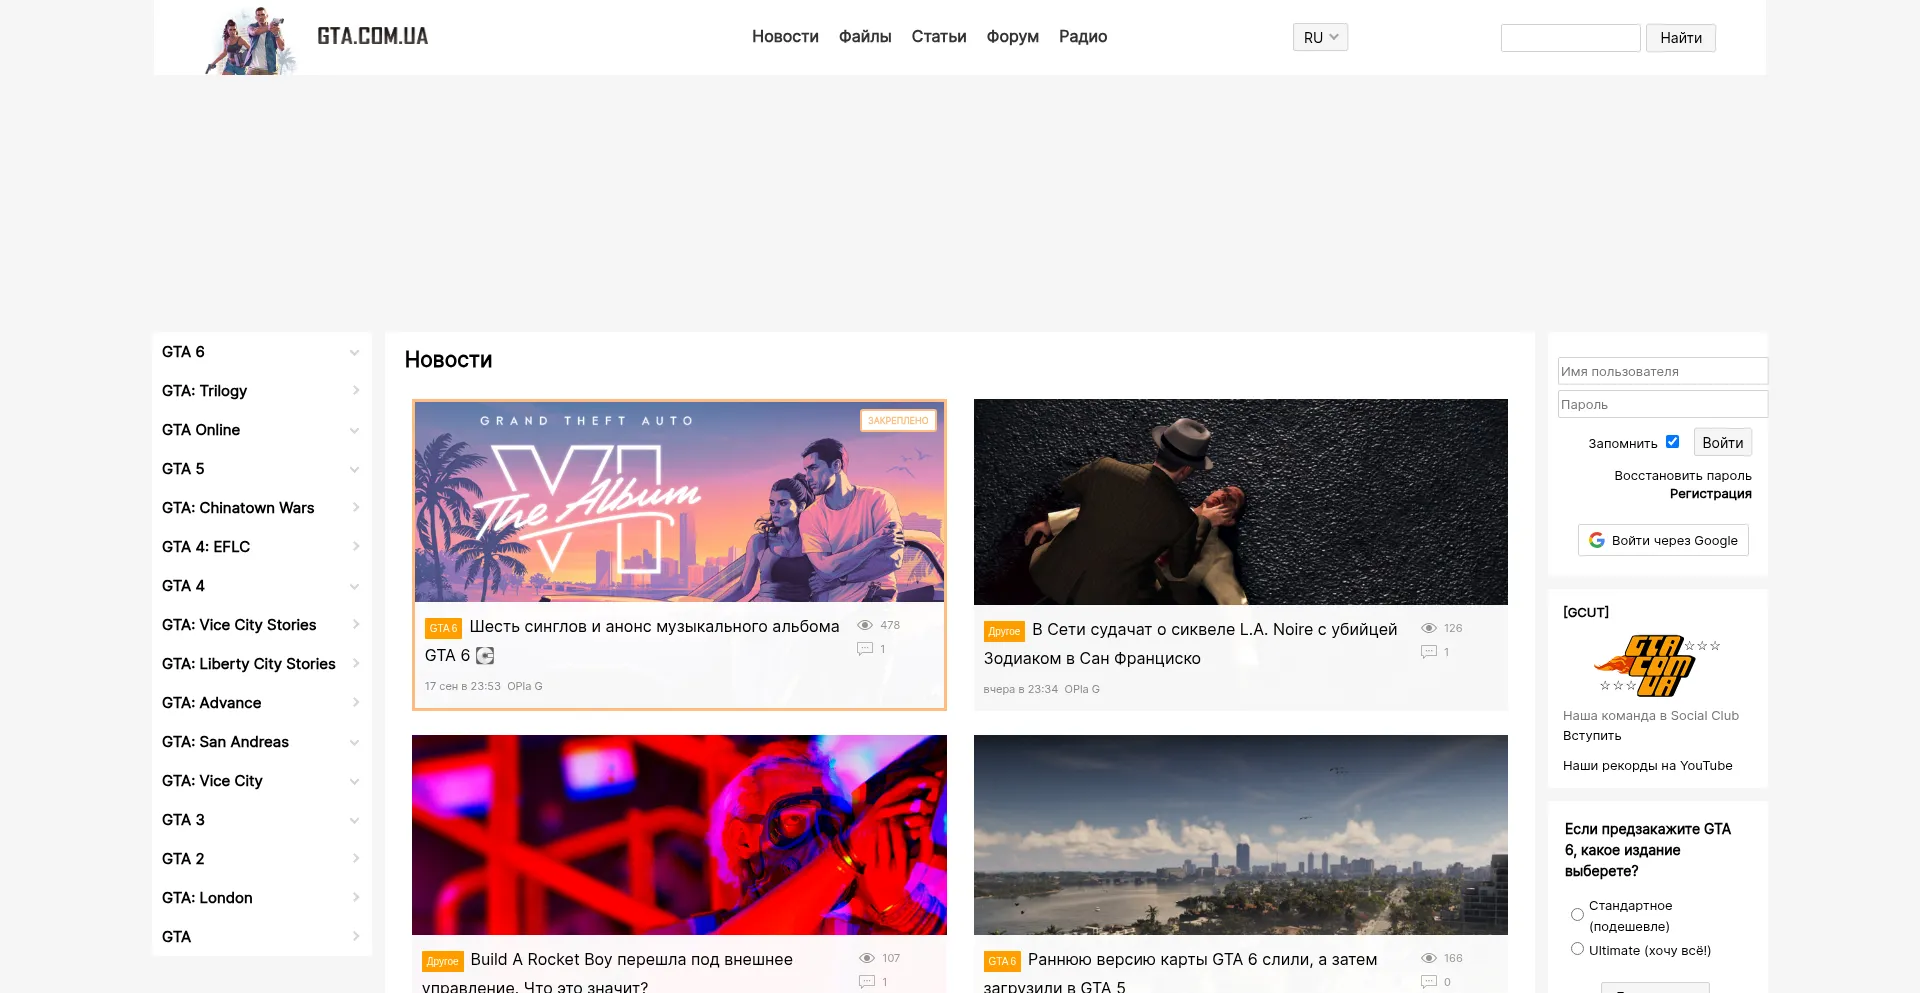
Task: Open the Восстановить пароль link
Action: pyautogui.click(x=1683, y=476)
